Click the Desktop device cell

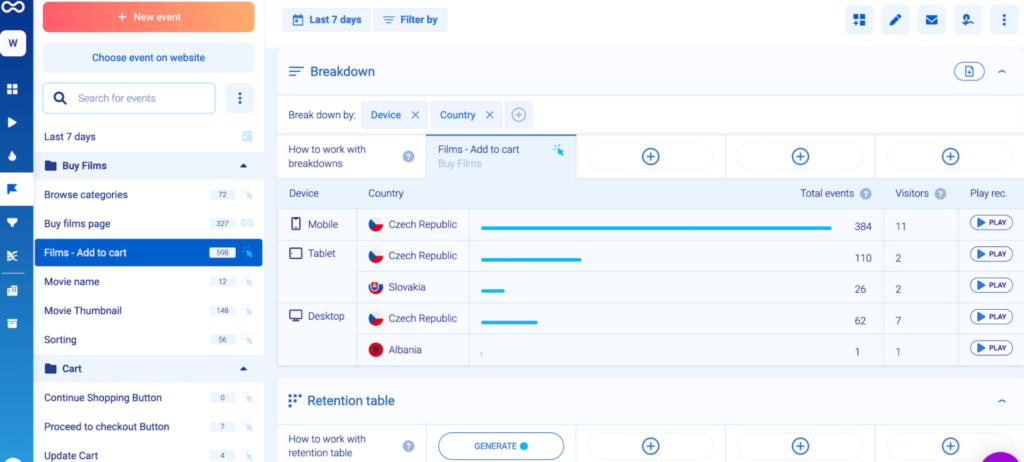coord(317,335)
